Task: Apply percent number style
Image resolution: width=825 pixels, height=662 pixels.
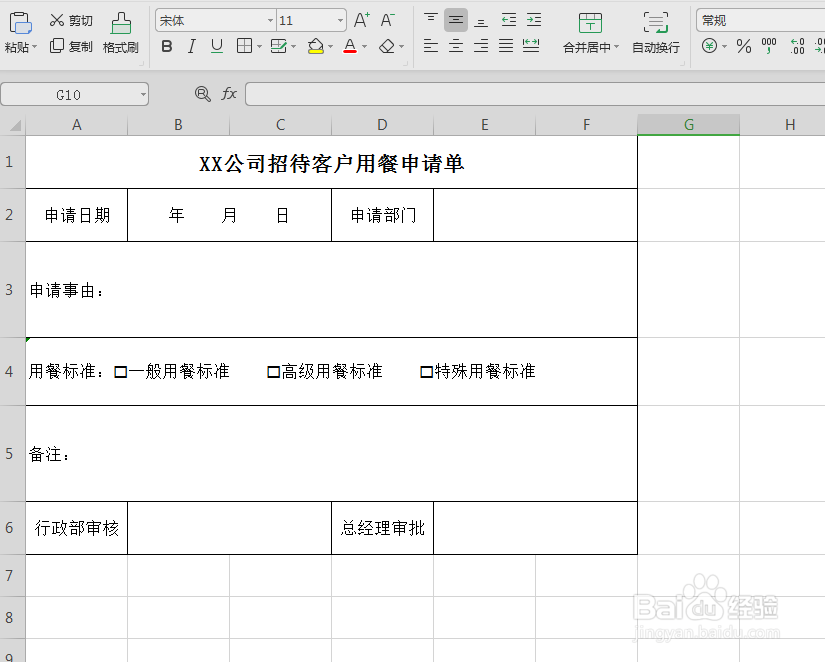Action: click(x=746, y=46)
